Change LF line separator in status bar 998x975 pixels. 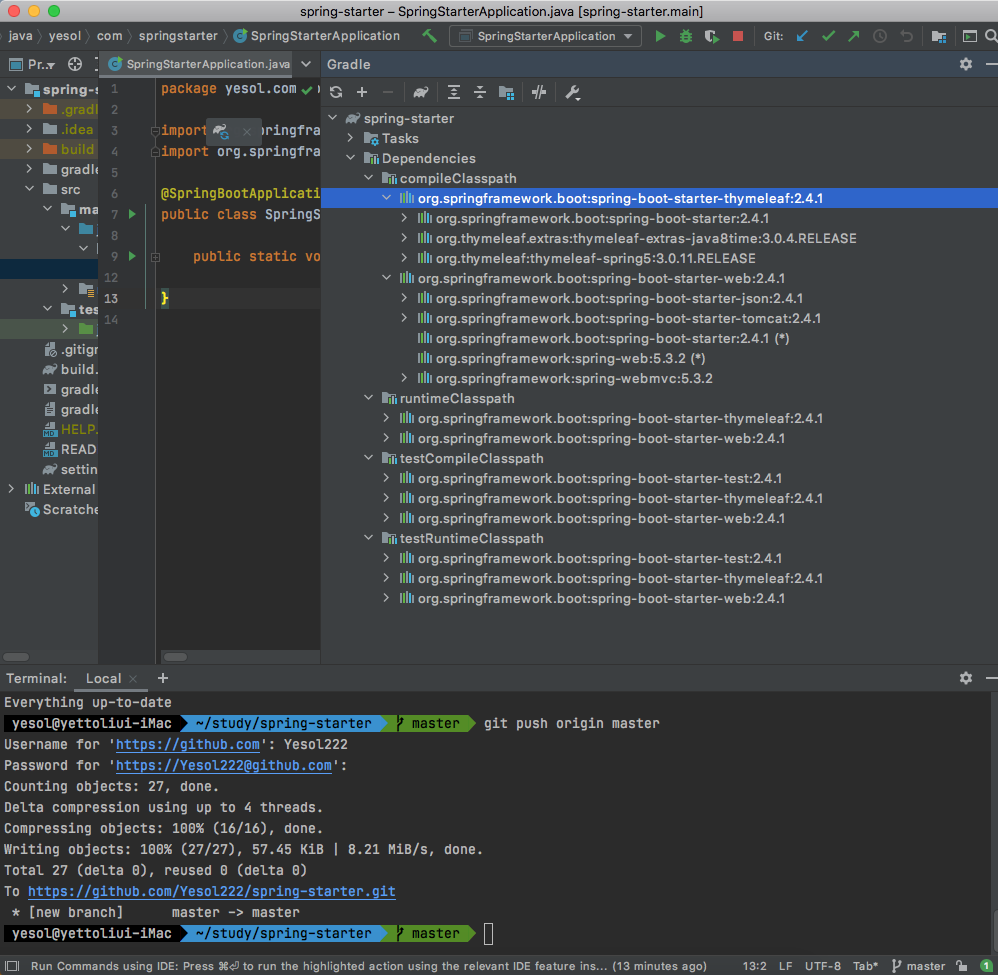tap(786, 966)
